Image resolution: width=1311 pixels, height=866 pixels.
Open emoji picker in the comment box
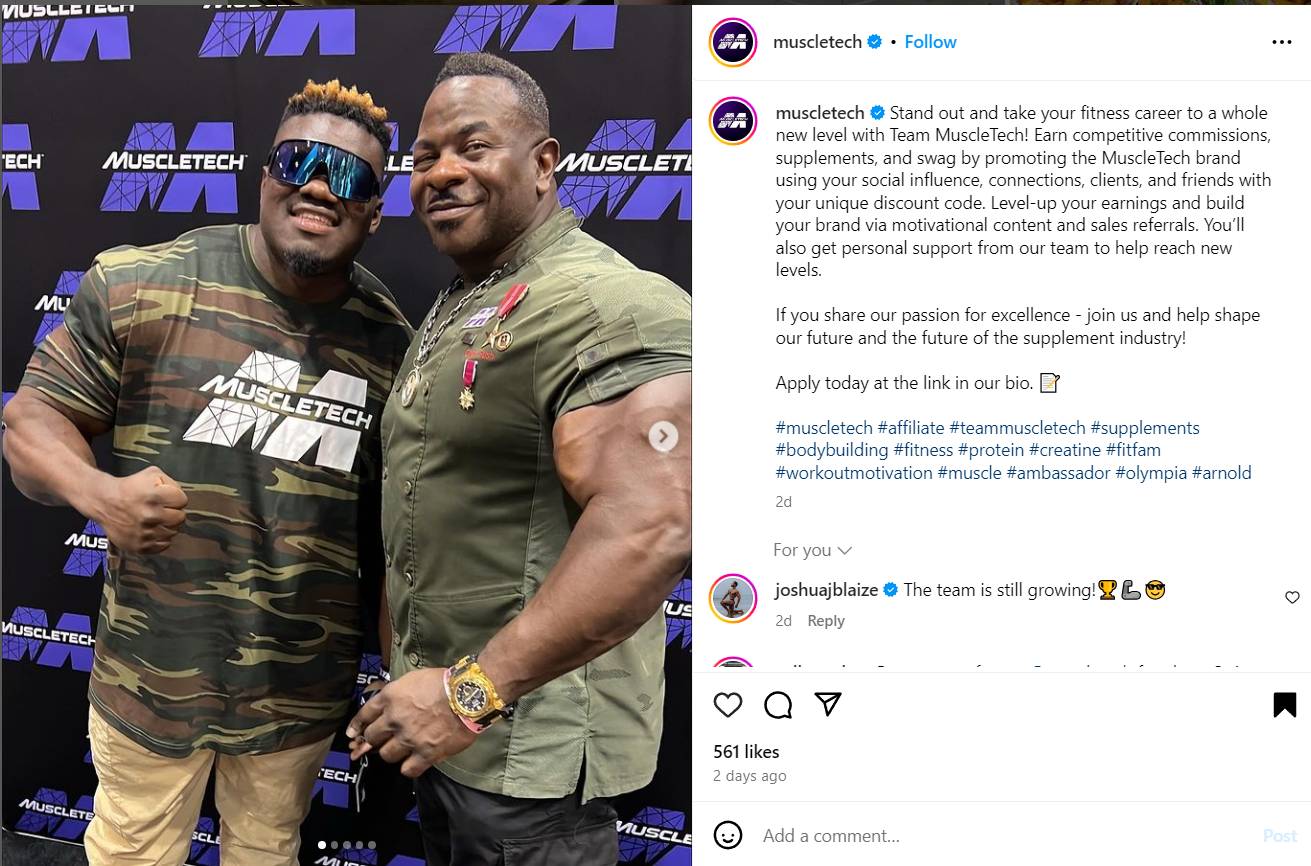[x=728, y=835]
